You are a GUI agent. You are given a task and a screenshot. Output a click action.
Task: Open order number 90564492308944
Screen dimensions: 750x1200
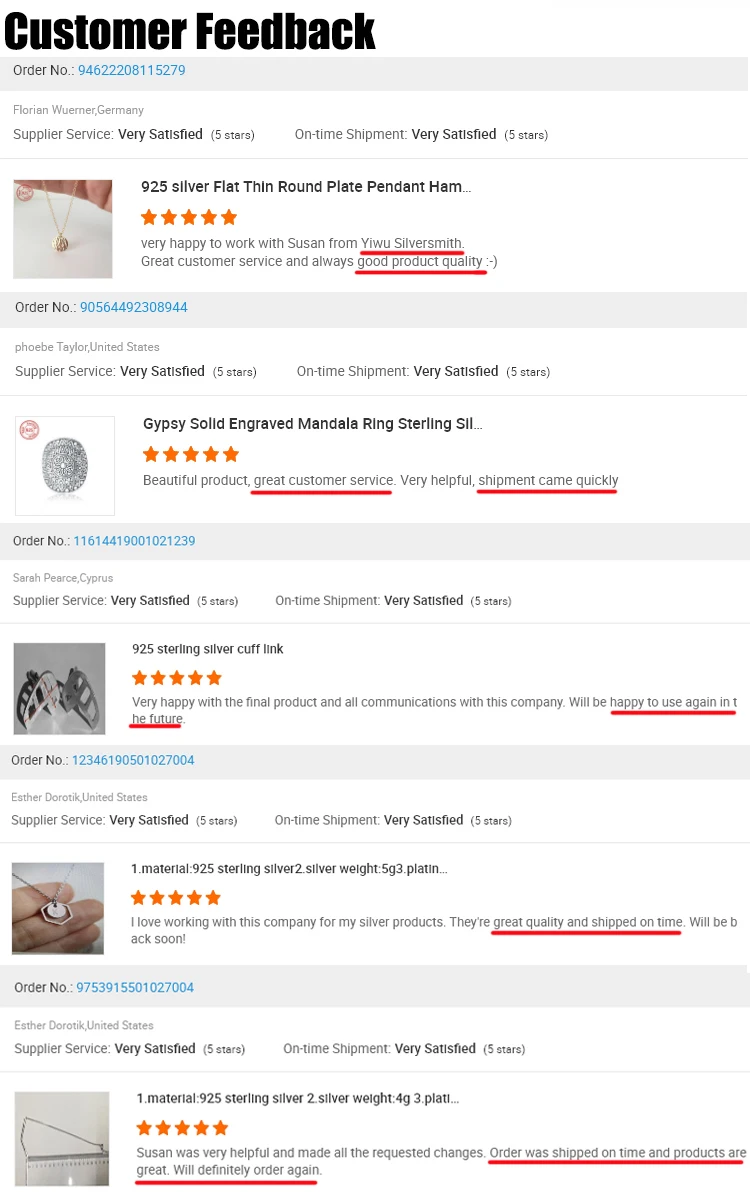[133, 307]
